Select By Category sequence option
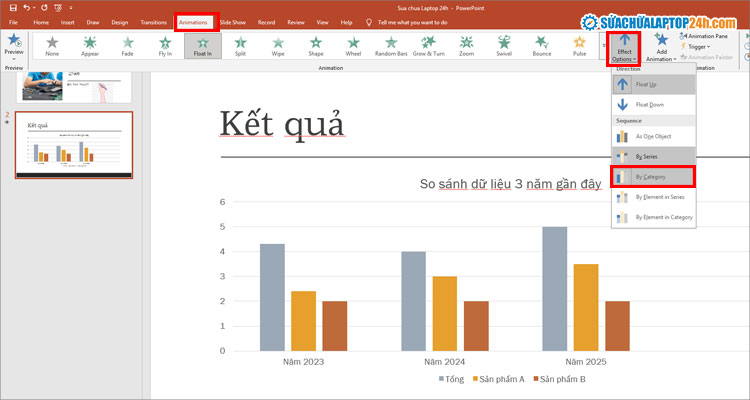This screenshot has width=750, height=400. (653, 177)
